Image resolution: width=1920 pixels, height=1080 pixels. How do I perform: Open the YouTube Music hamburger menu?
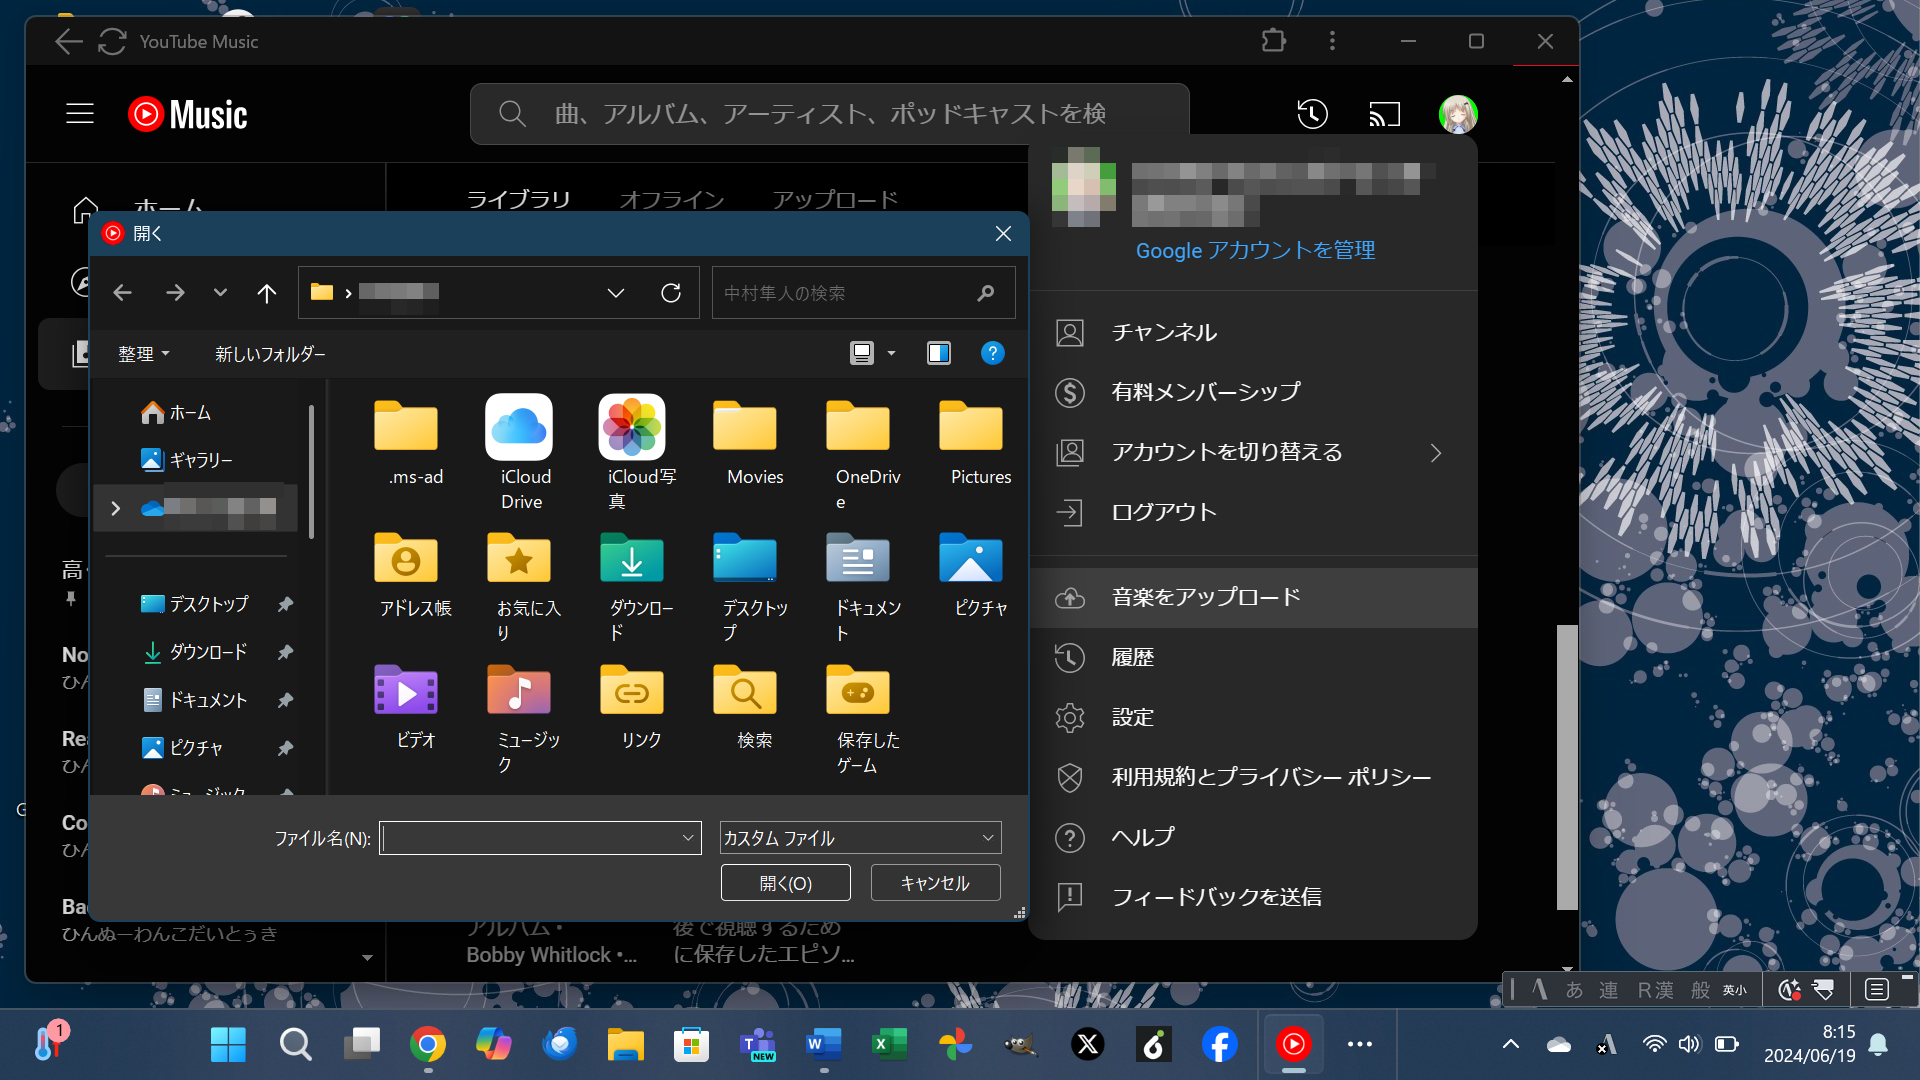(80, 114)
